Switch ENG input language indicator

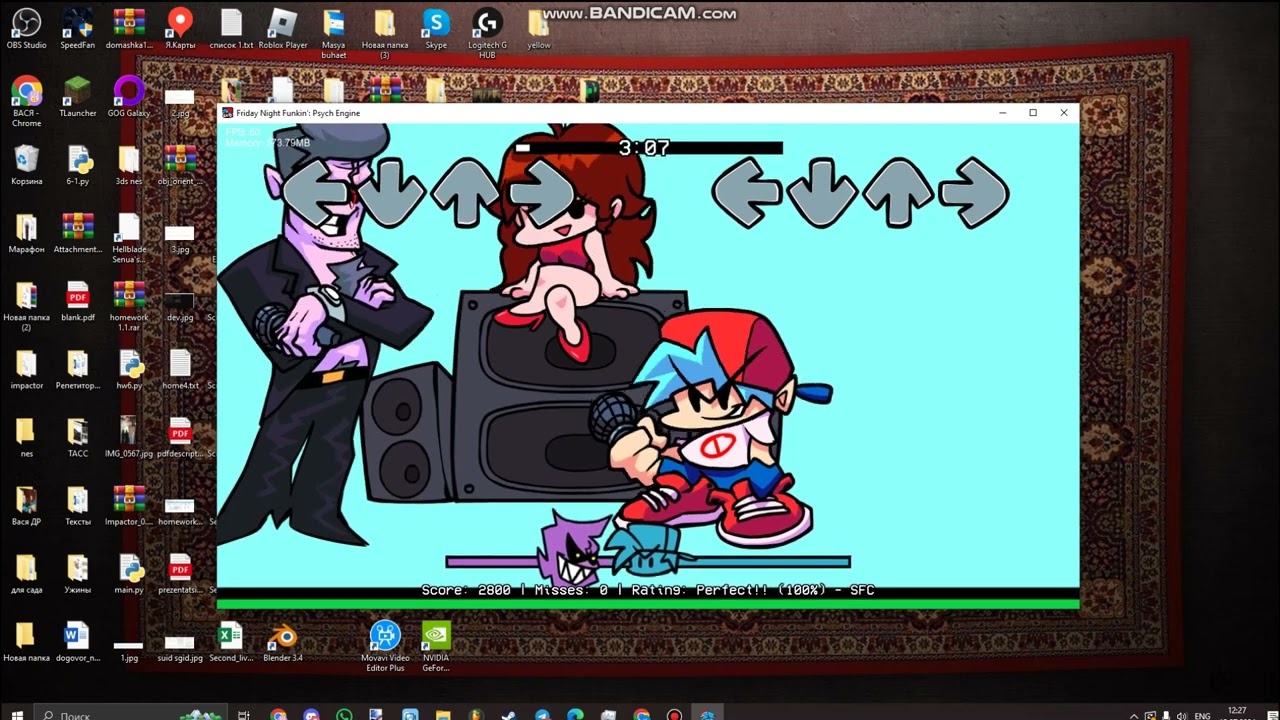[1203, 716]
